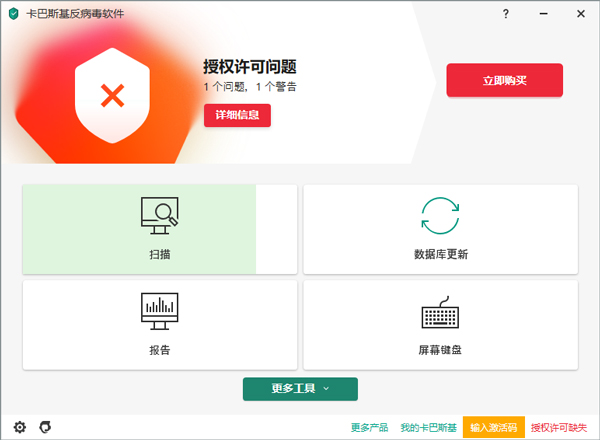600x440 pixels.
Task: Click the on-screen keyboard icon
Action: click(440, 312)
